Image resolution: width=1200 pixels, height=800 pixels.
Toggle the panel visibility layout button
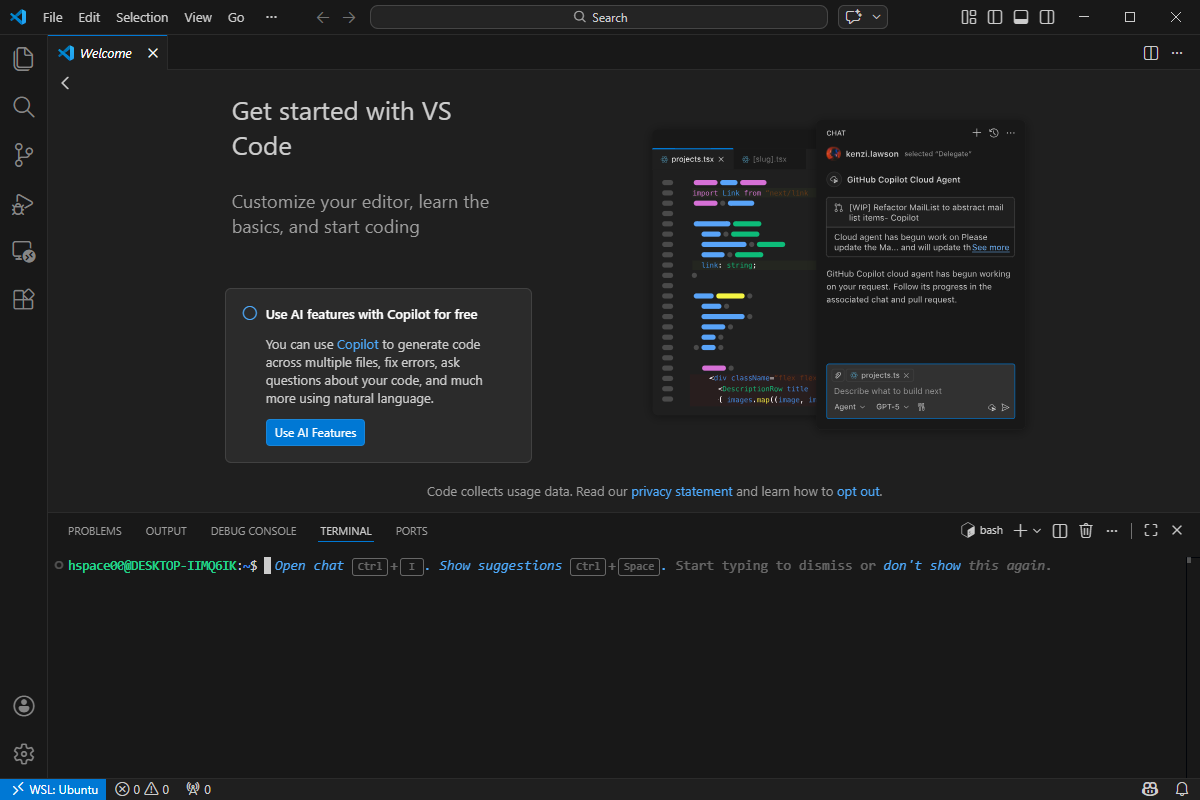[x=1020, y=17]
